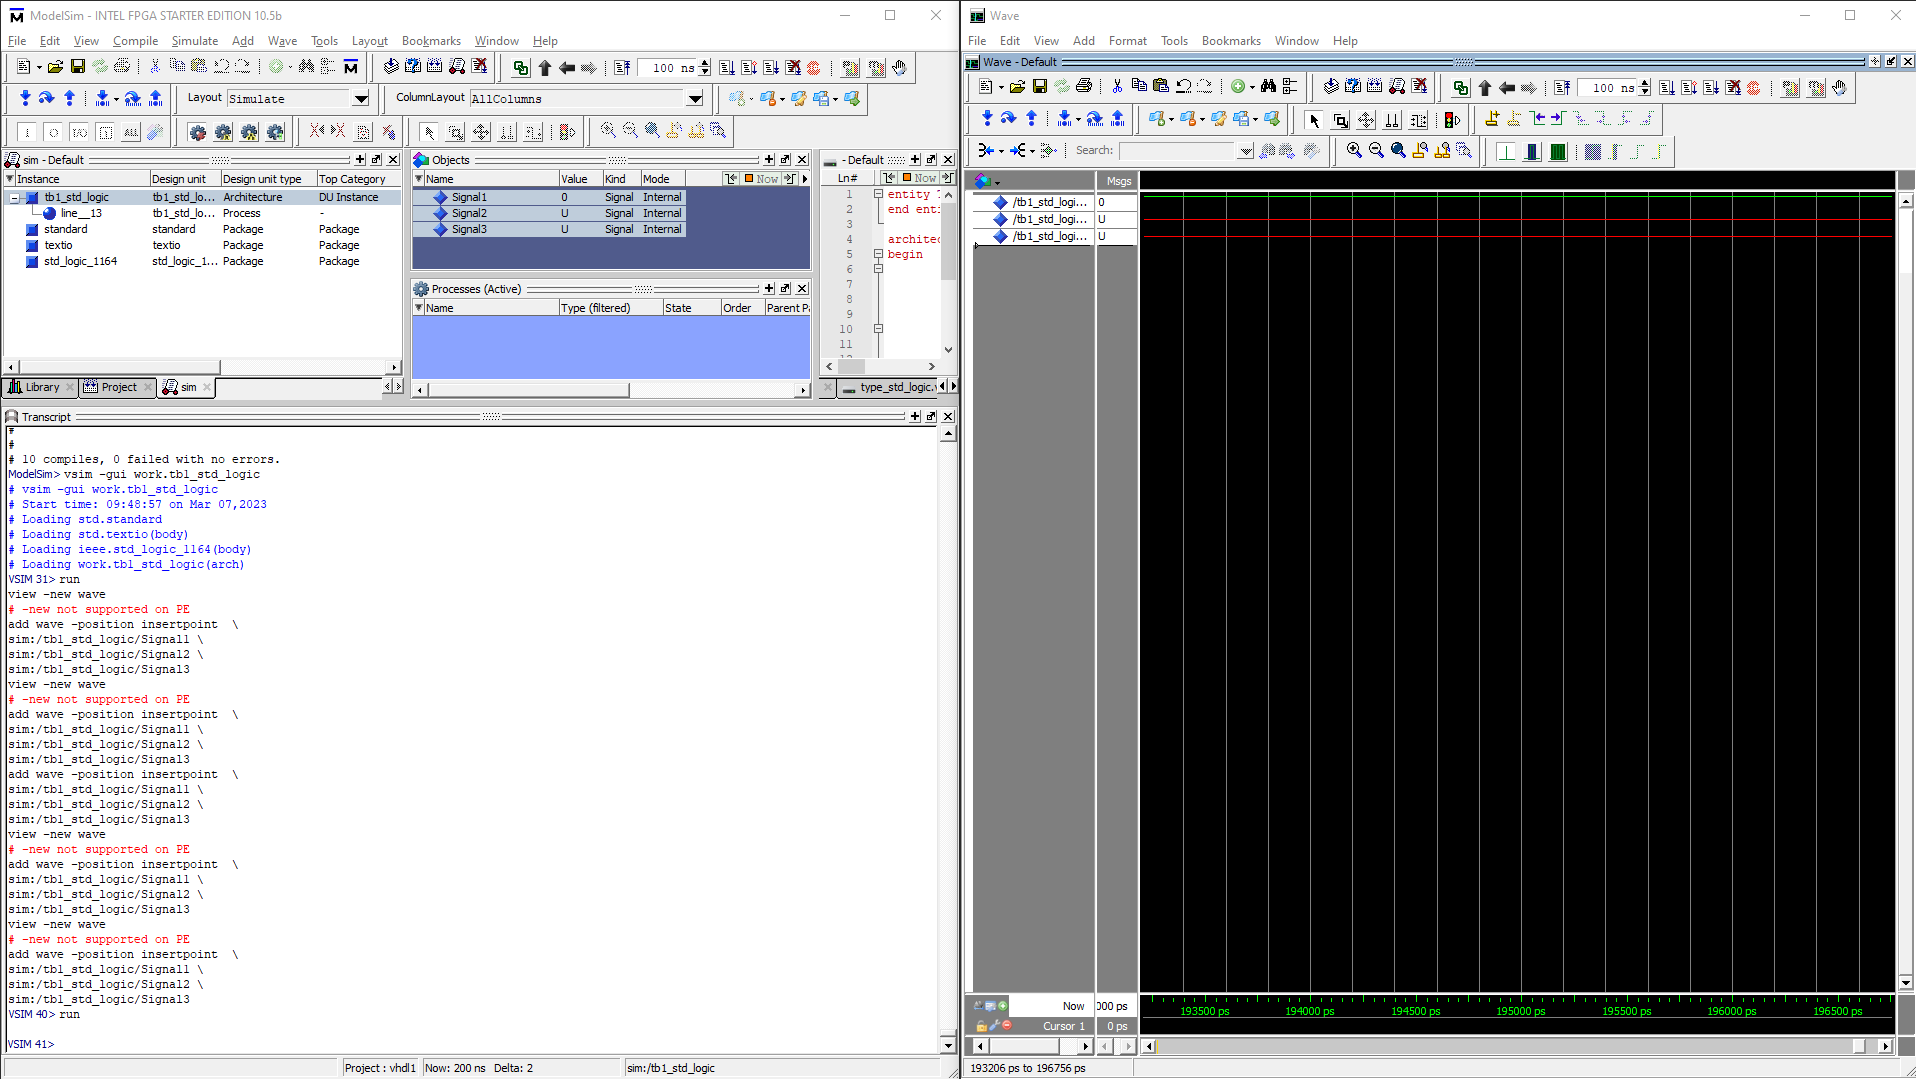Click the Print icon in Wave window toolbar
The image size is (1916, 1079).
coord(1084,87)
